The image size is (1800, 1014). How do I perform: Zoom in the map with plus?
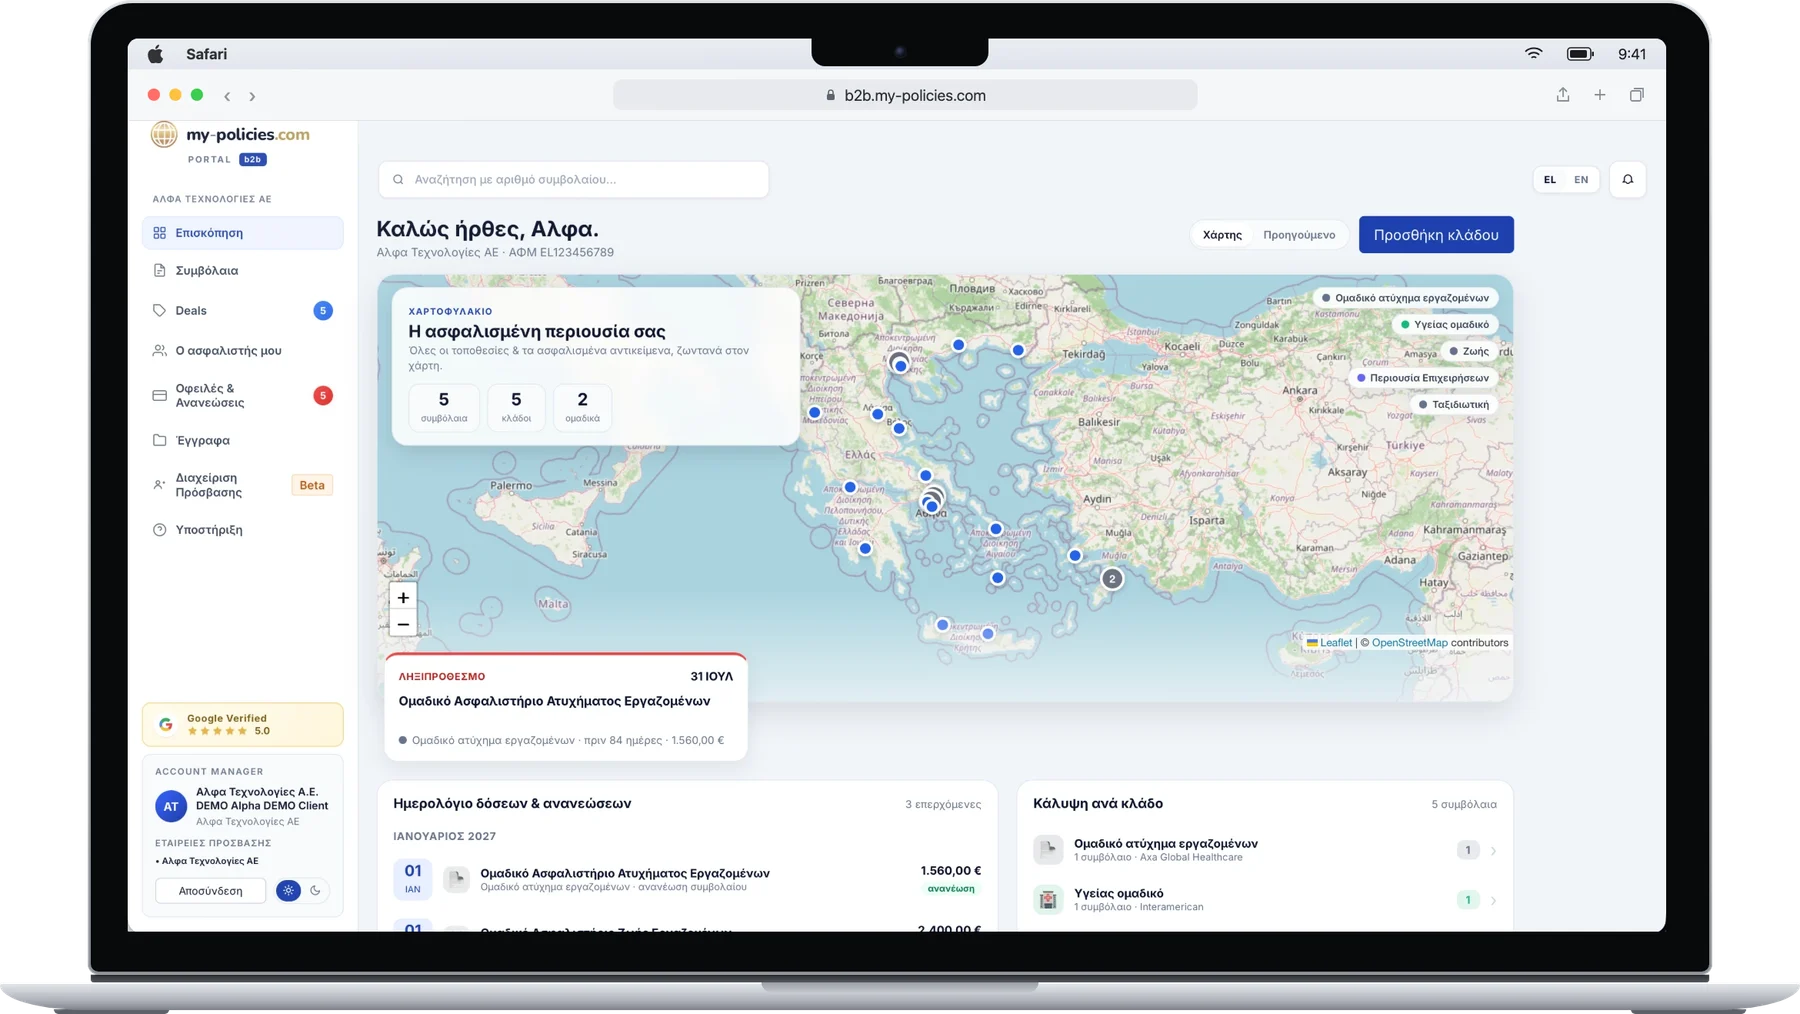[403, 598]
